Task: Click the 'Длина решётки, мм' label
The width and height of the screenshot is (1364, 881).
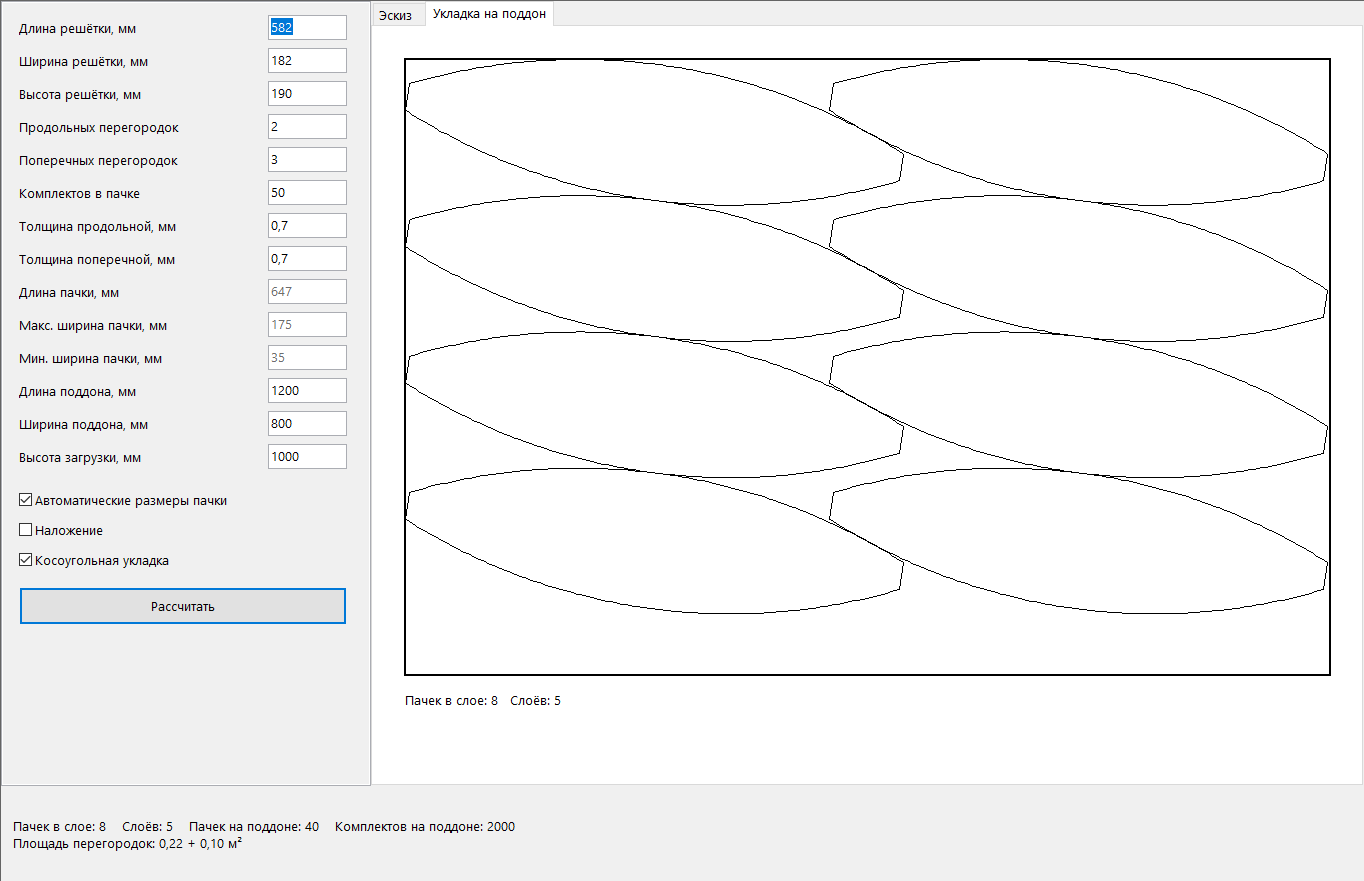Action: point(77,29)
